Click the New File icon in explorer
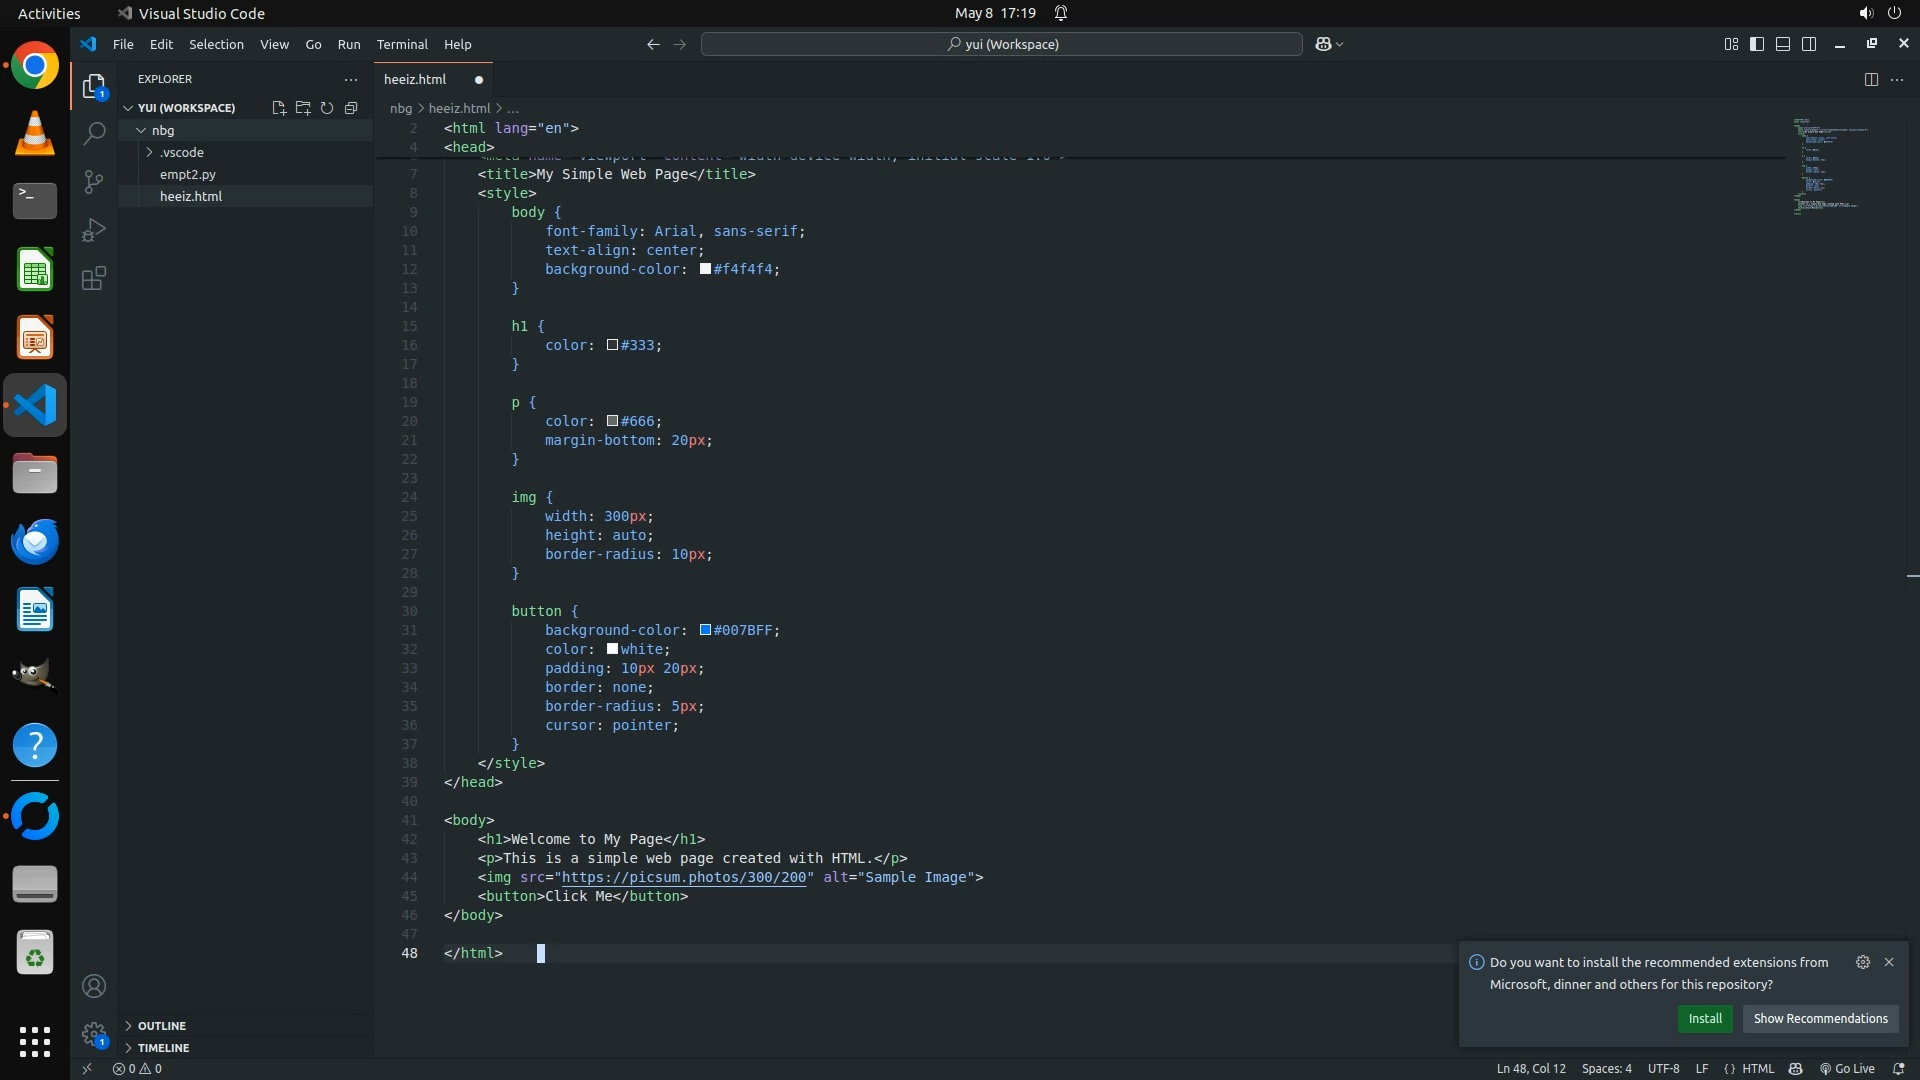The width and height of the screenshot is (1920, 1080). pyautogui.click(x=279, y=108)
